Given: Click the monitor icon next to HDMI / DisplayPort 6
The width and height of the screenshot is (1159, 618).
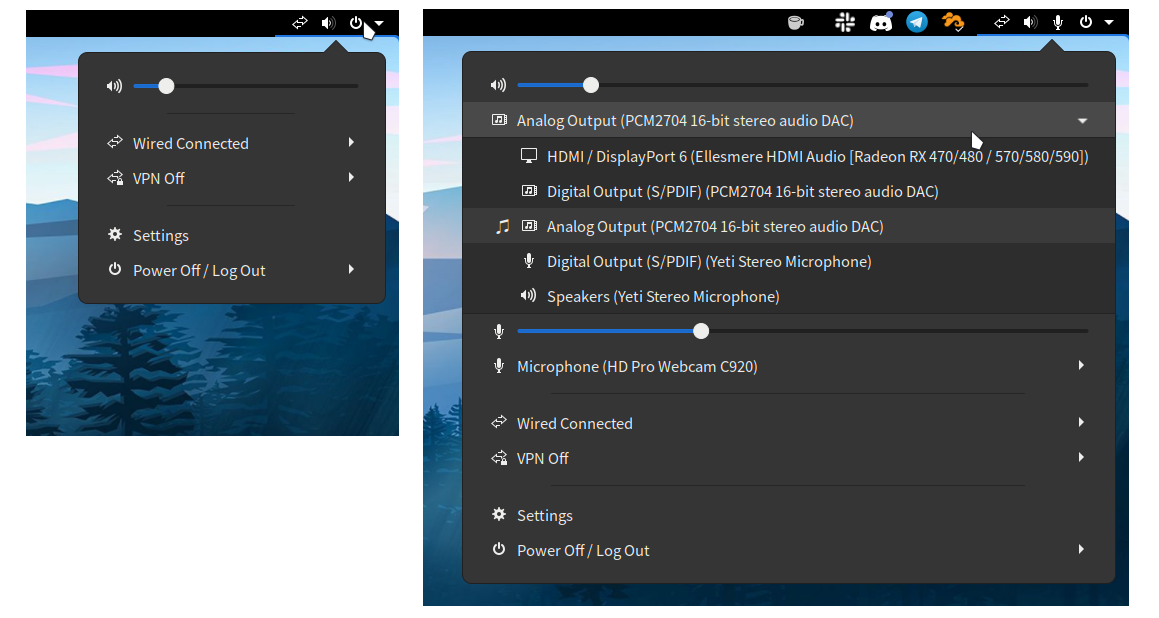Looking at the screenshot, I should (529, 157).
